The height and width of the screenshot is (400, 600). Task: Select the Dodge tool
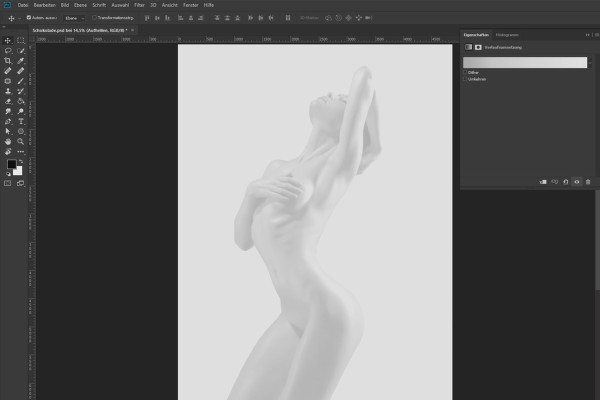tap(21, 111)
